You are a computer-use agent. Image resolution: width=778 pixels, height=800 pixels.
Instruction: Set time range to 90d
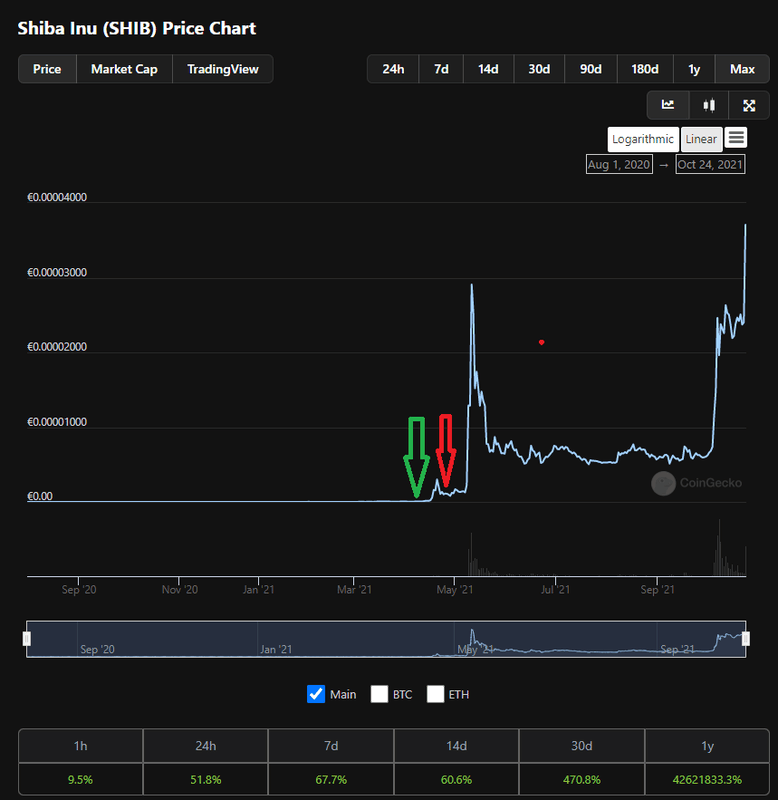coord(591,69)
